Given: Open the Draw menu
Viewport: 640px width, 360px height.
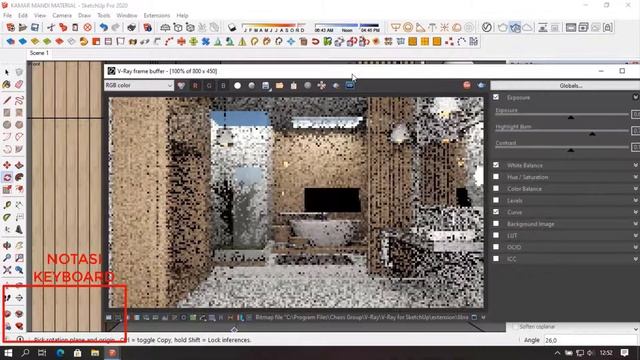Looking at the screenshot, I should pos(84,16).
